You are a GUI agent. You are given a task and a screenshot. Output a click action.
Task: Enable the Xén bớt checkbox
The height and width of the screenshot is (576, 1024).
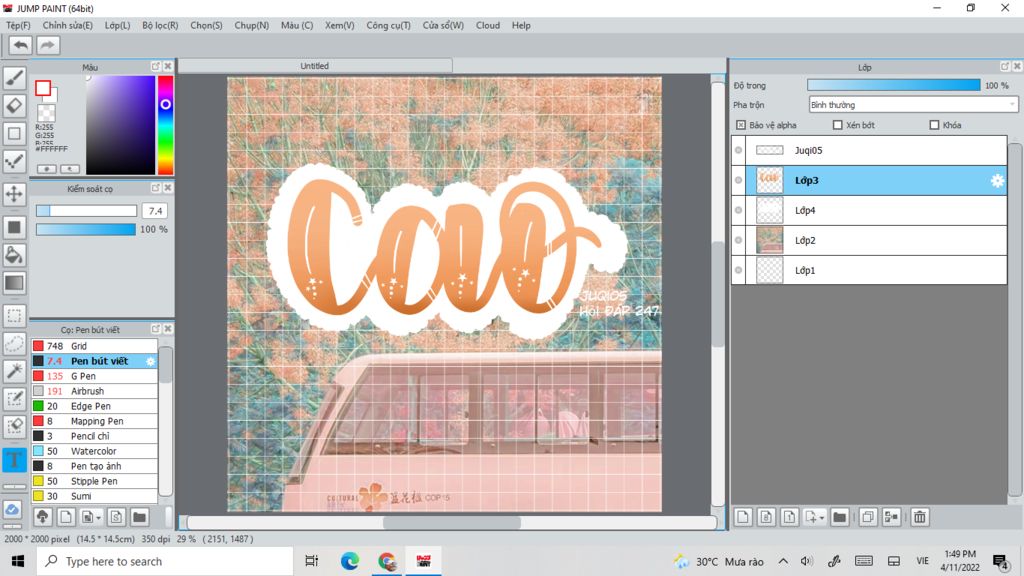click(838, 125)
